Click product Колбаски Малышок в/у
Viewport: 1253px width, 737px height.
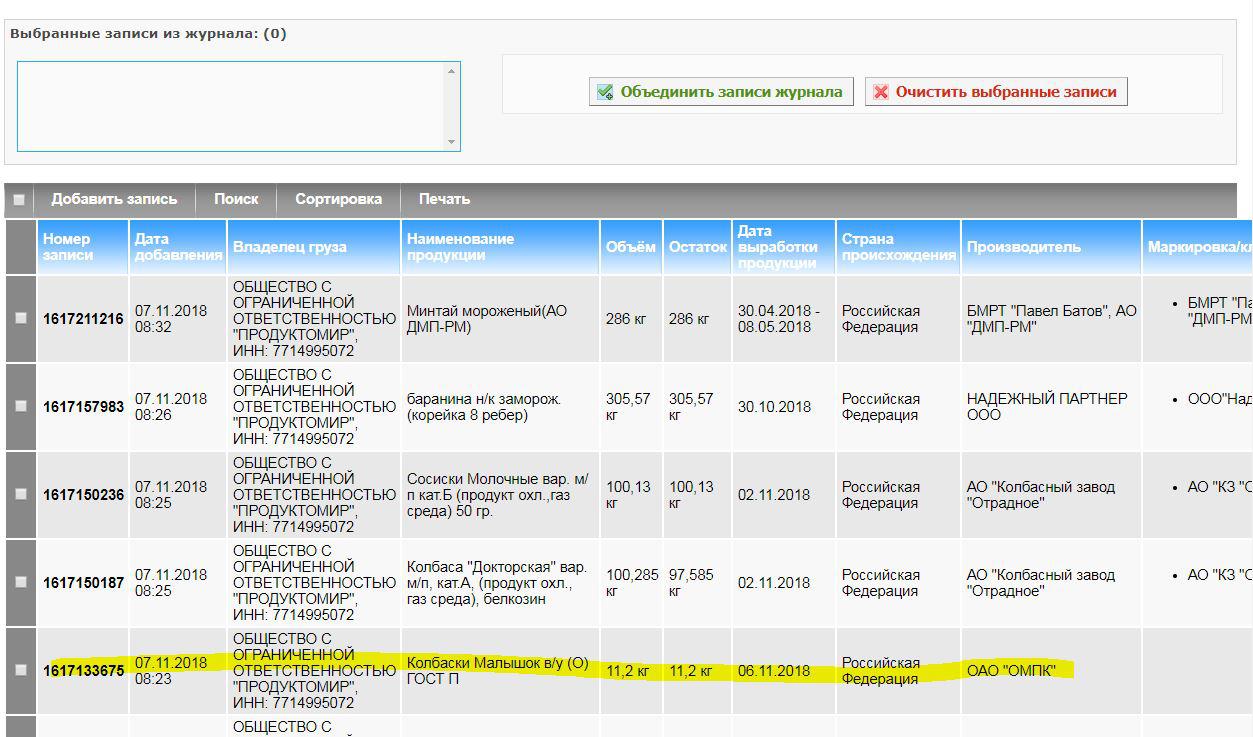click(497, 670)
